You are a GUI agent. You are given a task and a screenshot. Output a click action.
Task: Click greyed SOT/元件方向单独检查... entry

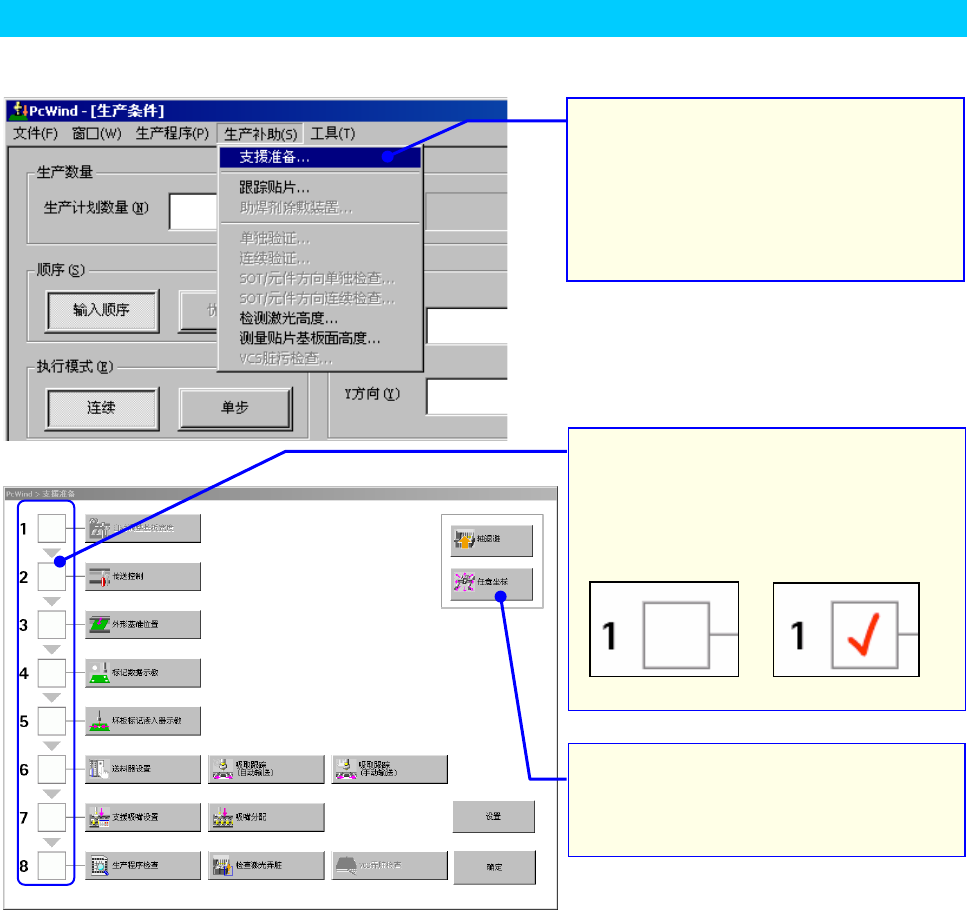click(x=320, y=278)
